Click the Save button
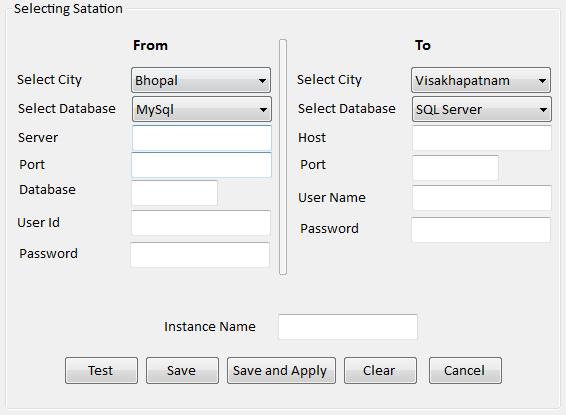 [x=182, y=371]
